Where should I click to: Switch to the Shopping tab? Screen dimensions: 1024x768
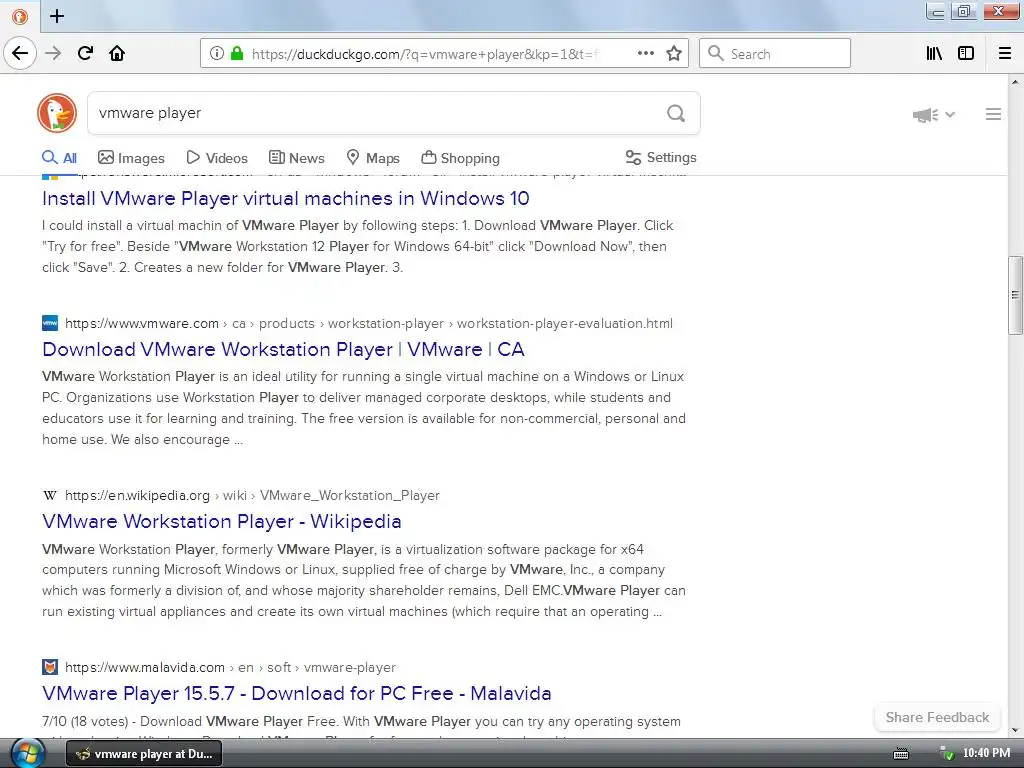pos(460,157)
